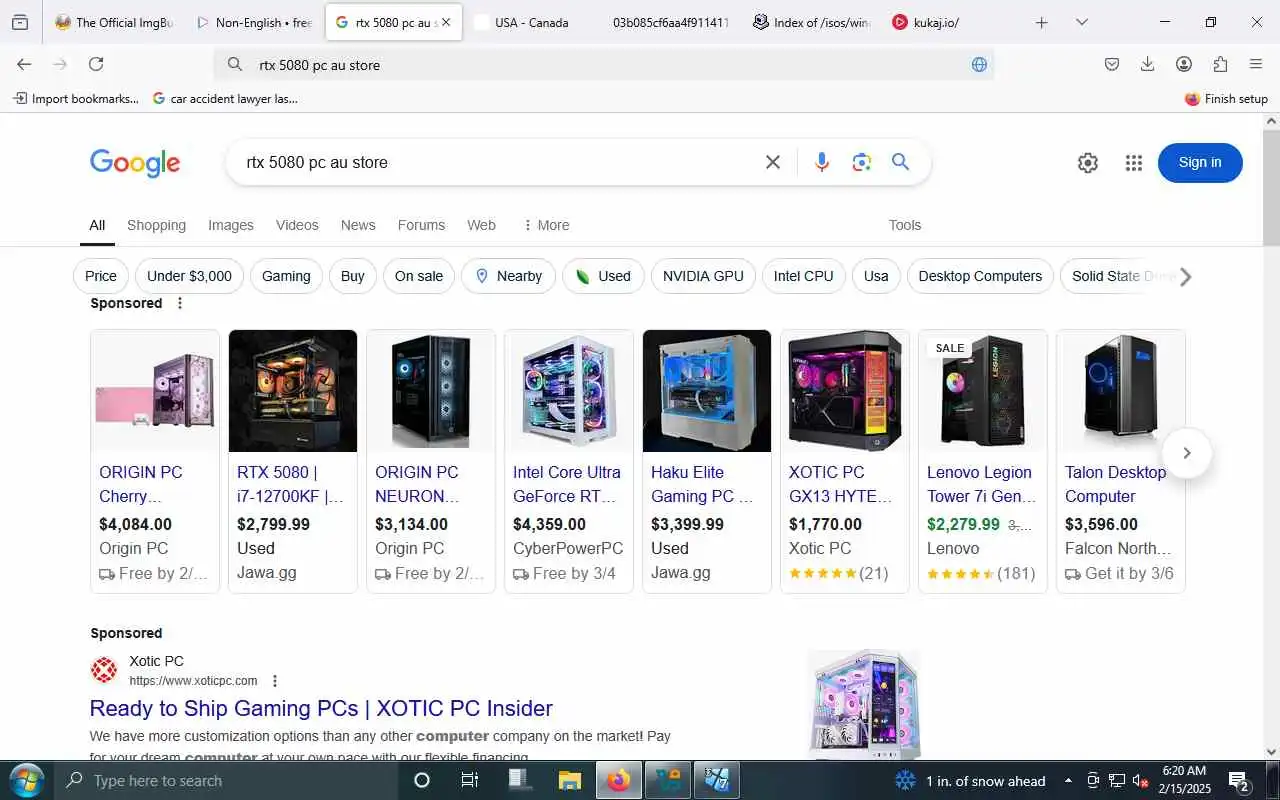Toggle the Used filter chip

click(x=603, y=276)
